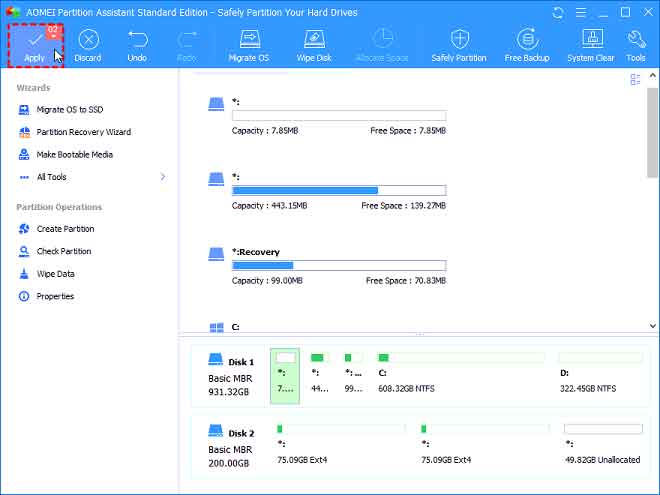
Task: Start Make Bootable Media wizard
Action: (66, 154)
